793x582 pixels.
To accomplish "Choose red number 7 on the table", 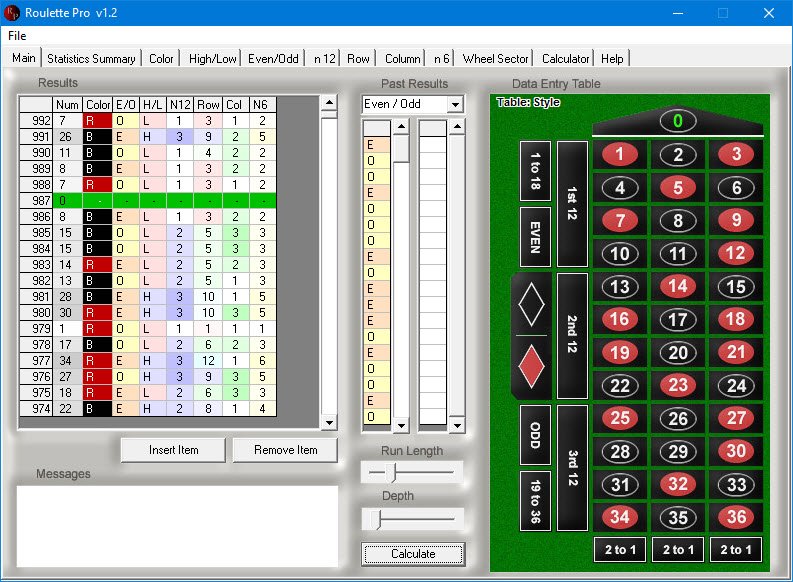I will (620, 220).
